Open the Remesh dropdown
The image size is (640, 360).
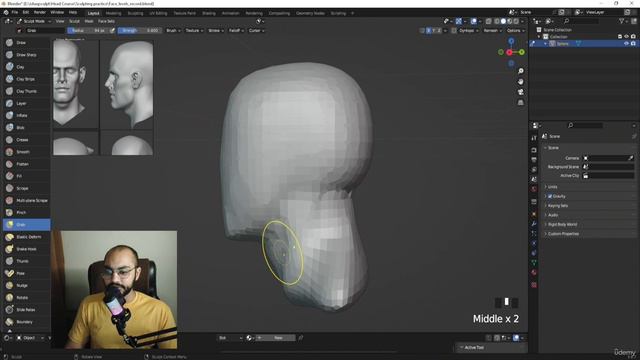point(493,31)
